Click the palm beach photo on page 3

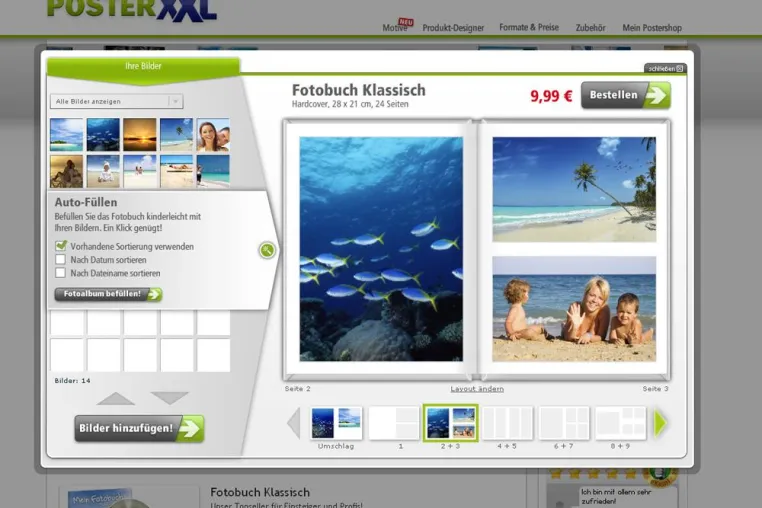[574, 189]
